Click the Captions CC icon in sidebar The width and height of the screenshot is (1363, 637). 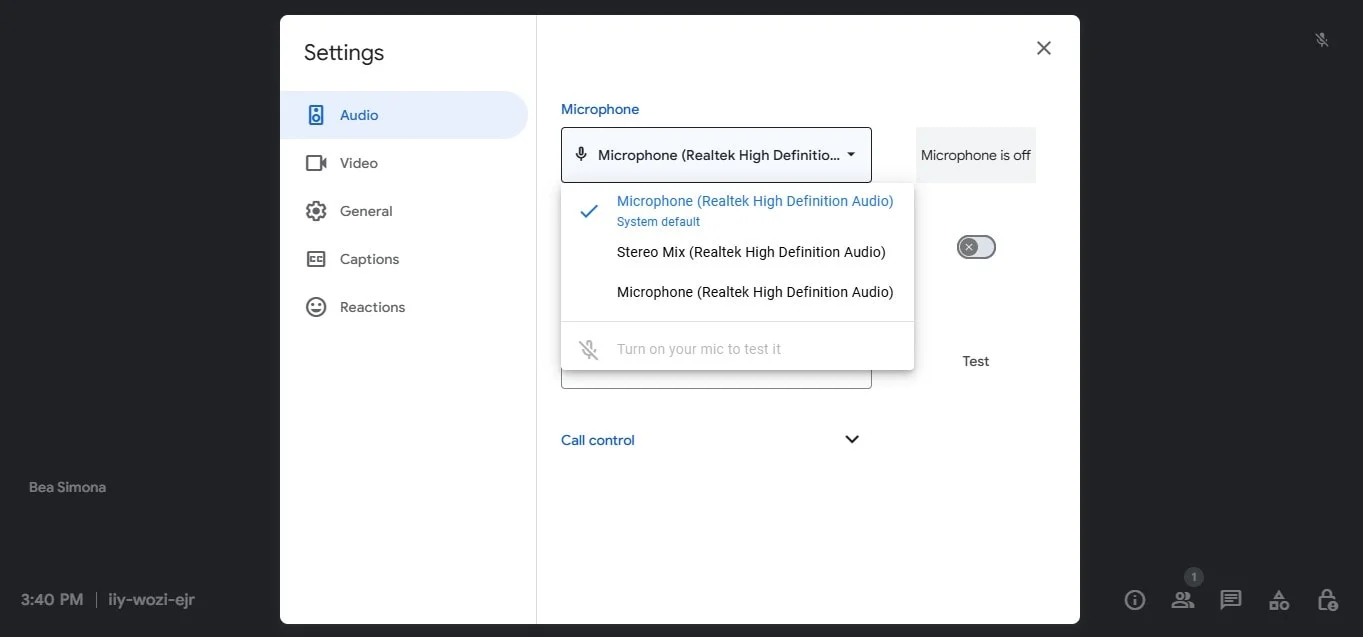(316, 259)
